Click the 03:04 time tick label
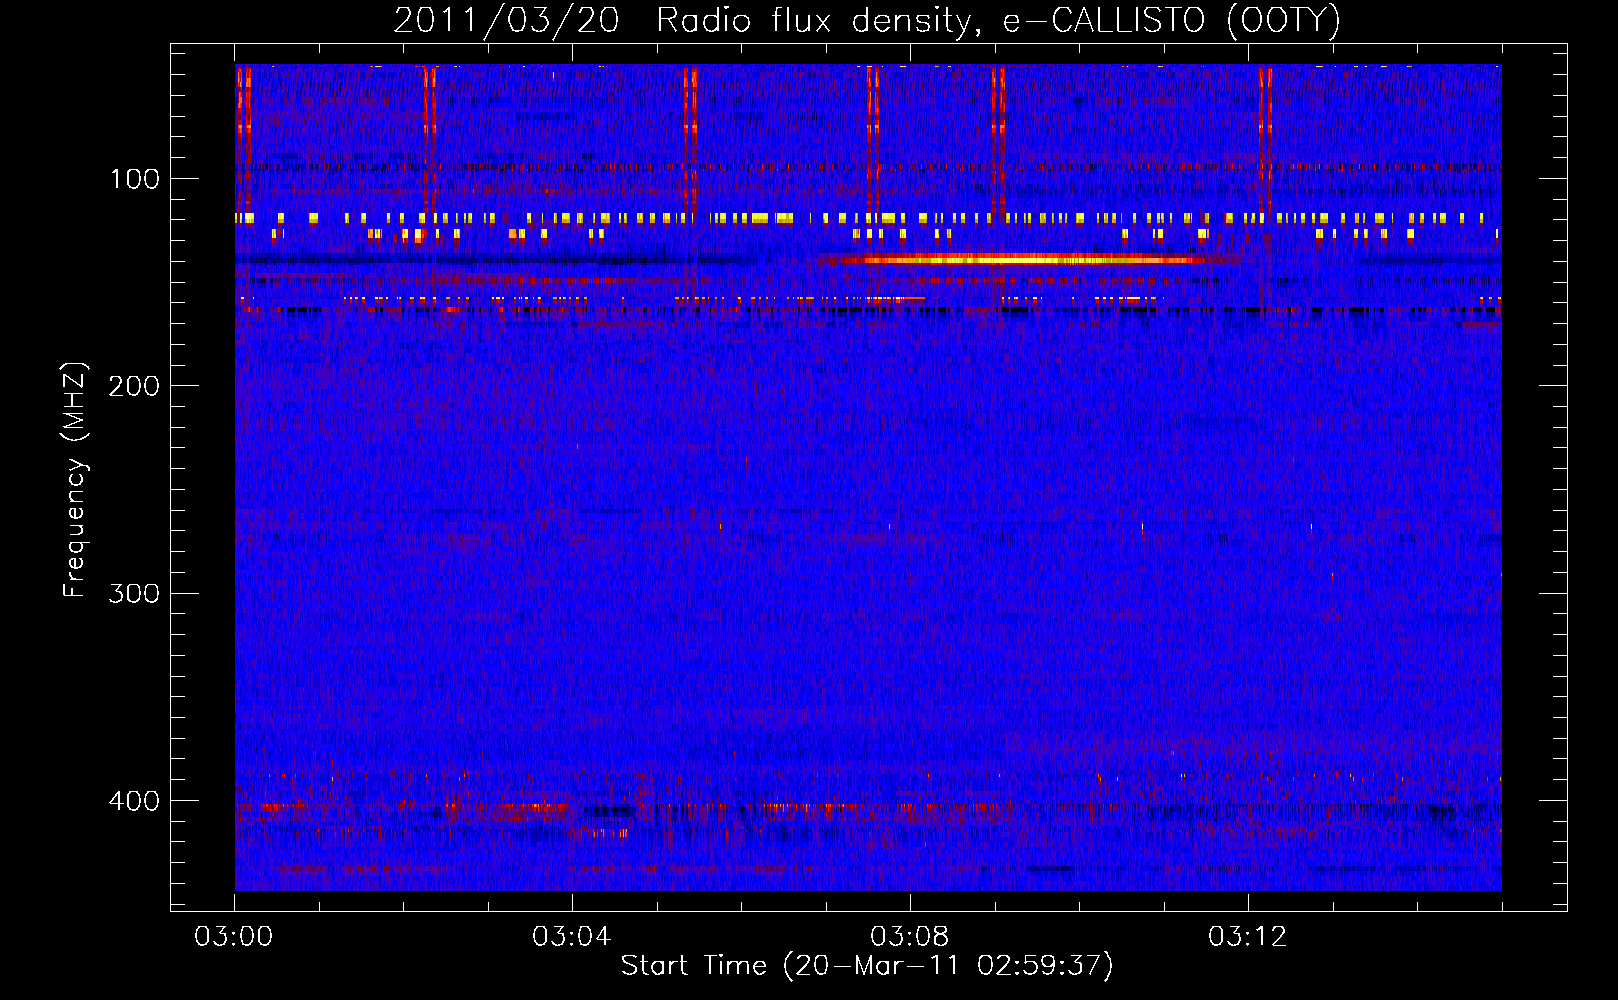This screenshot has width=1618, height=1000. click(x=572, y=937)
